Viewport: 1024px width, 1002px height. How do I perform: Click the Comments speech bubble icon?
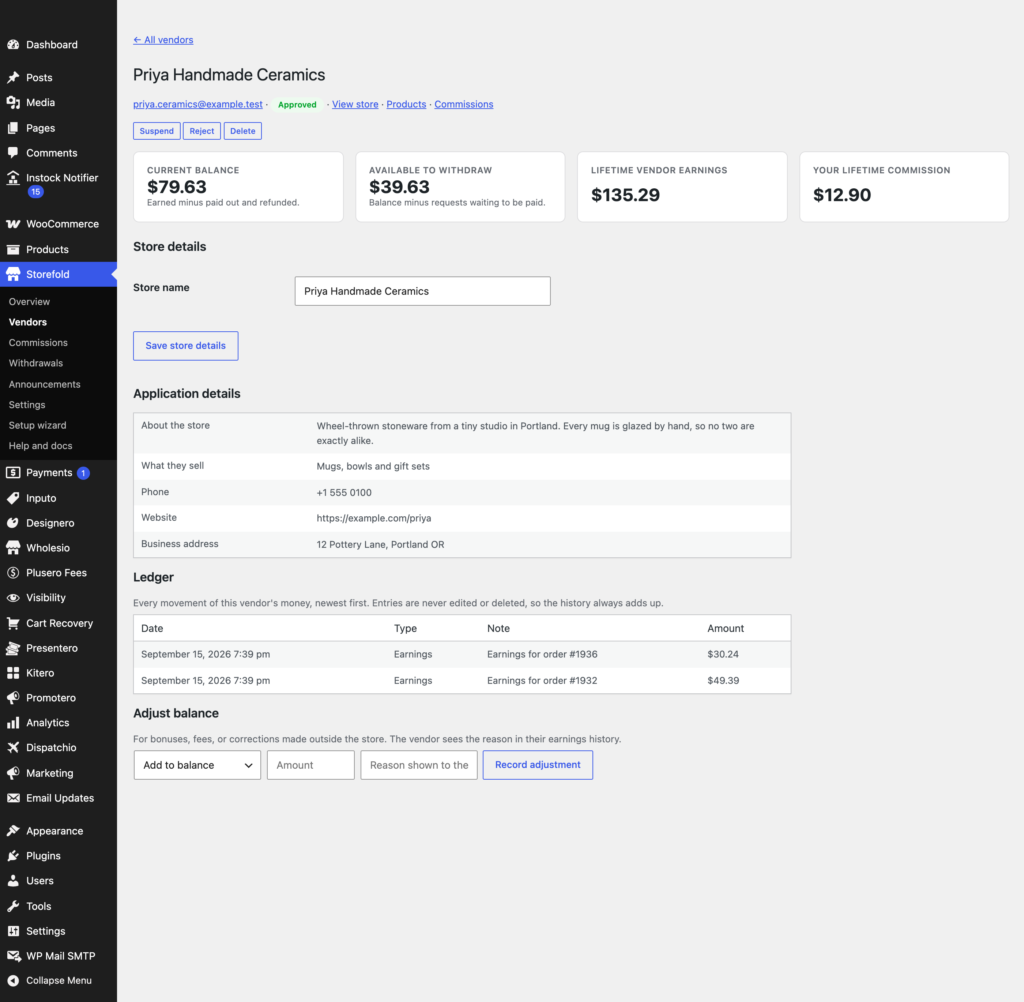click(13, 153)
